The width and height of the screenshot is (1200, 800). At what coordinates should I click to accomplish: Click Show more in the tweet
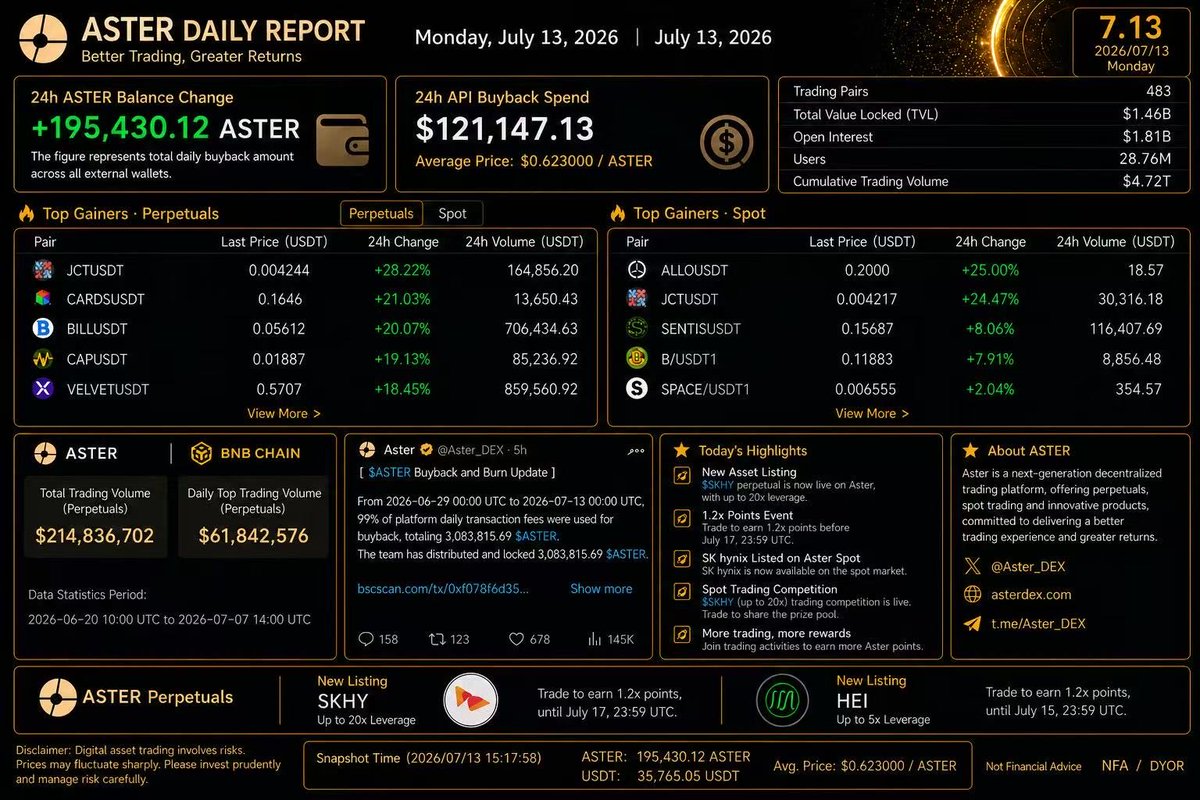click(x=601, y=589)
